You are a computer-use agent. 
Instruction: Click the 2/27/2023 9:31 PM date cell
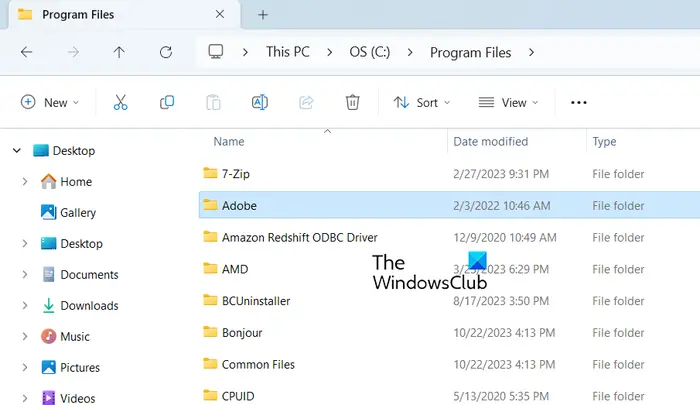coord(501,174)
